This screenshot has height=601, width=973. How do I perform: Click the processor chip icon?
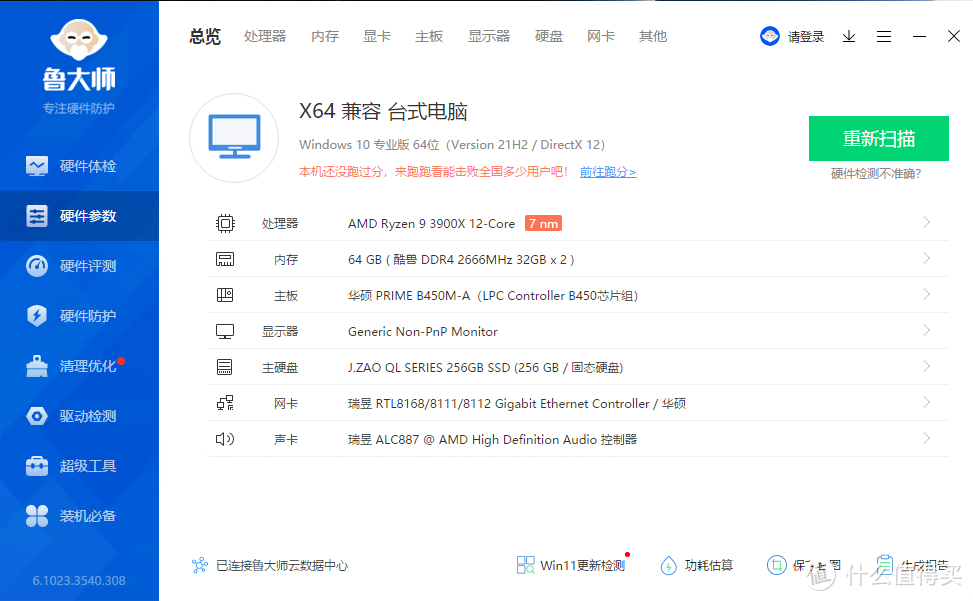coord(225,223)
